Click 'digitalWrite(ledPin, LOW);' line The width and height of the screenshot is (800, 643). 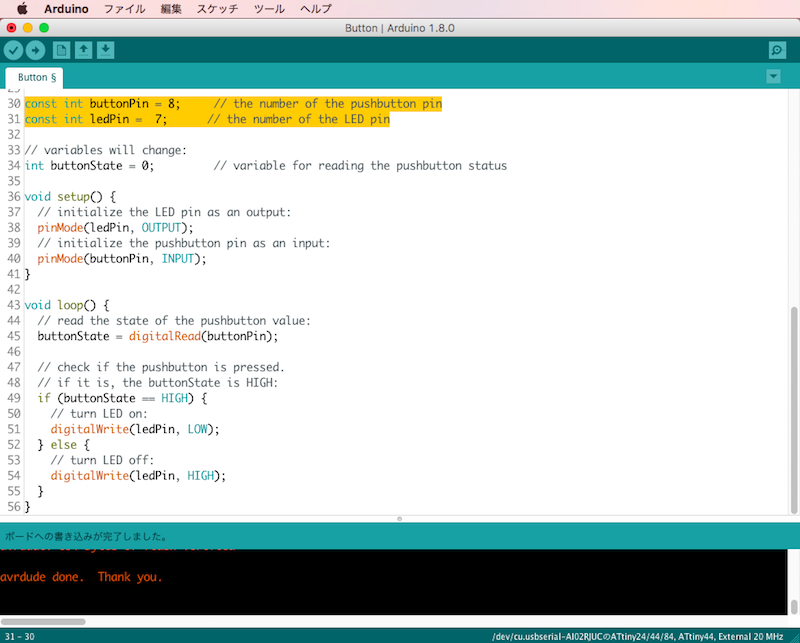[x=135, y=429]
